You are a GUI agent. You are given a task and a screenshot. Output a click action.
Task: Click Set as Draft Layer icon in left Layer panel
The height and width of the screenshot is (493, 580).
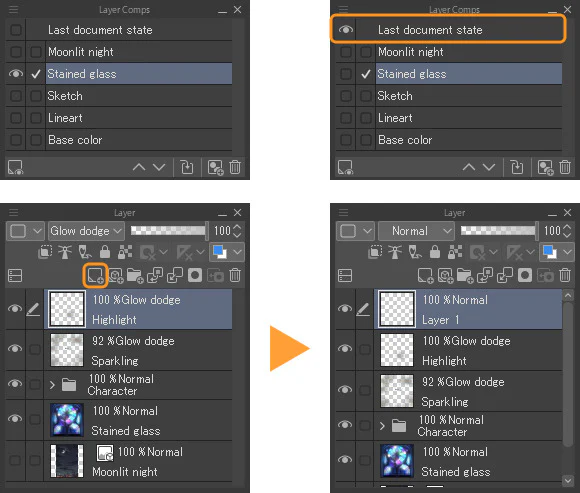pos(85,252)
